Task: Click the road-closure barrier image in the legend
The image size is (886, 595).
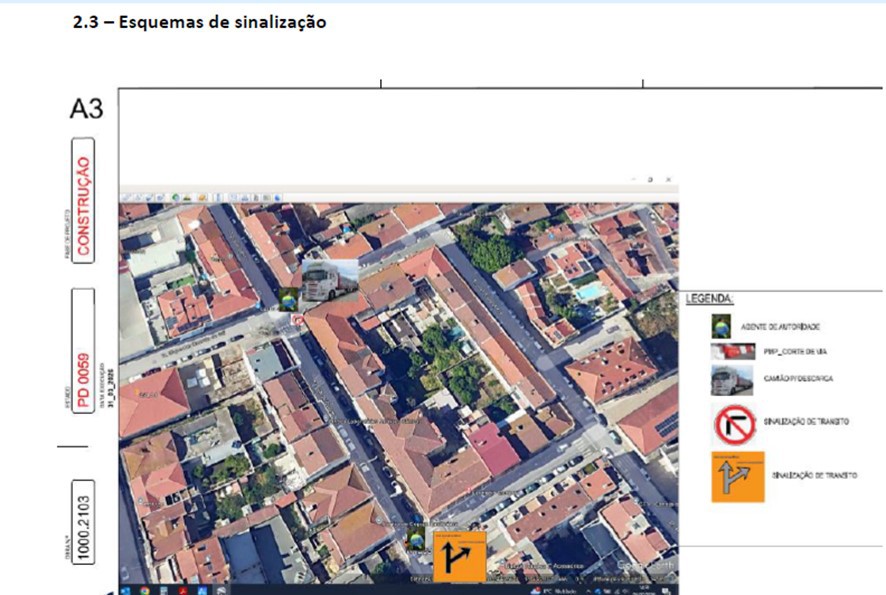Action: [x=733, y=351]
